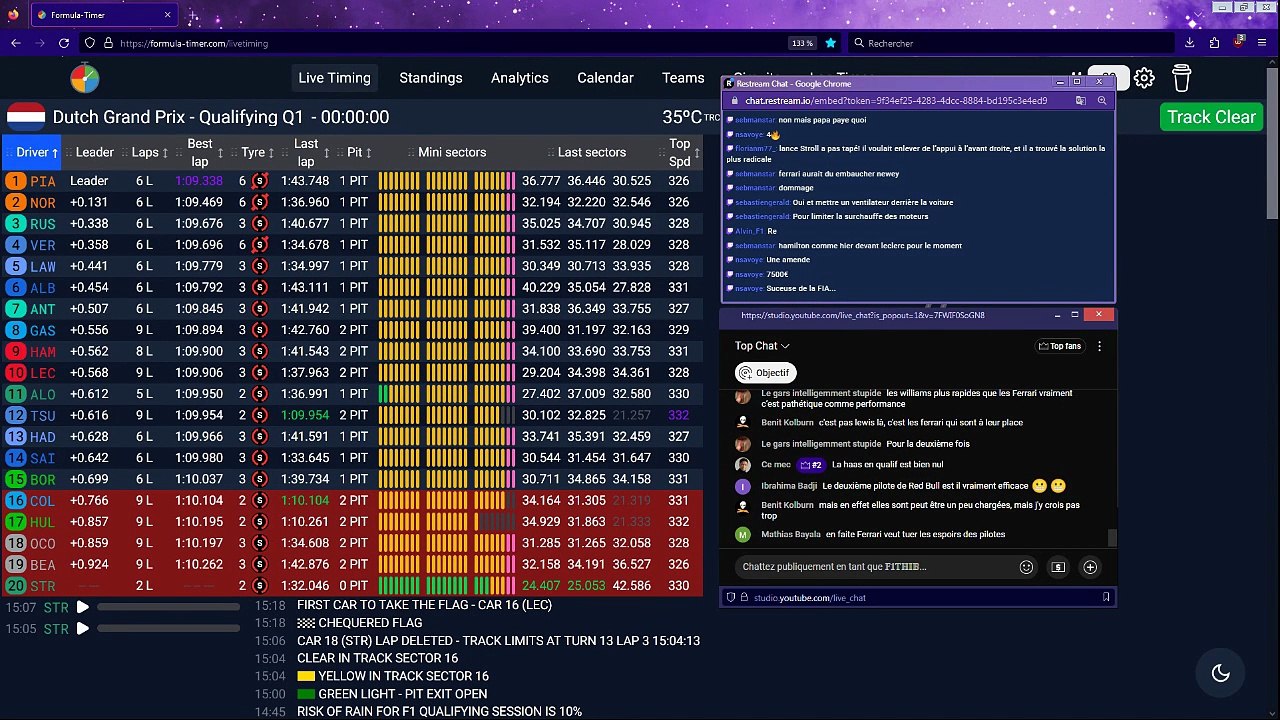Open emoji picker in YouTube chat
1280x720 pixels.
tap(1026, 567)
